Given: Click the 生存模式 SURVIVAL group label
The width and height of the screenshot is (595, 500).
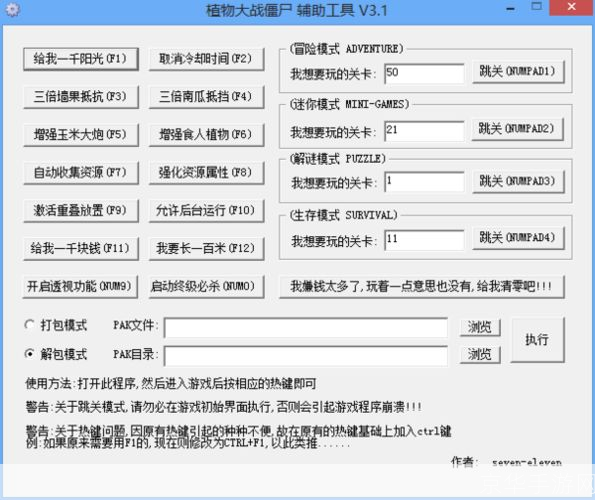Looking at the screenshot, I should point(344,215).
